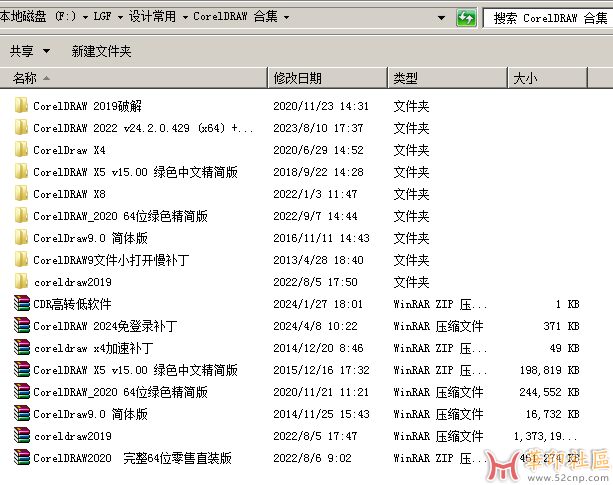The width and height of the screenshot is (613, 485).
Task: Expand dropdown arrow after CorelDRAW 合集 breadcrumb
Action: click(x=286, y=17)
